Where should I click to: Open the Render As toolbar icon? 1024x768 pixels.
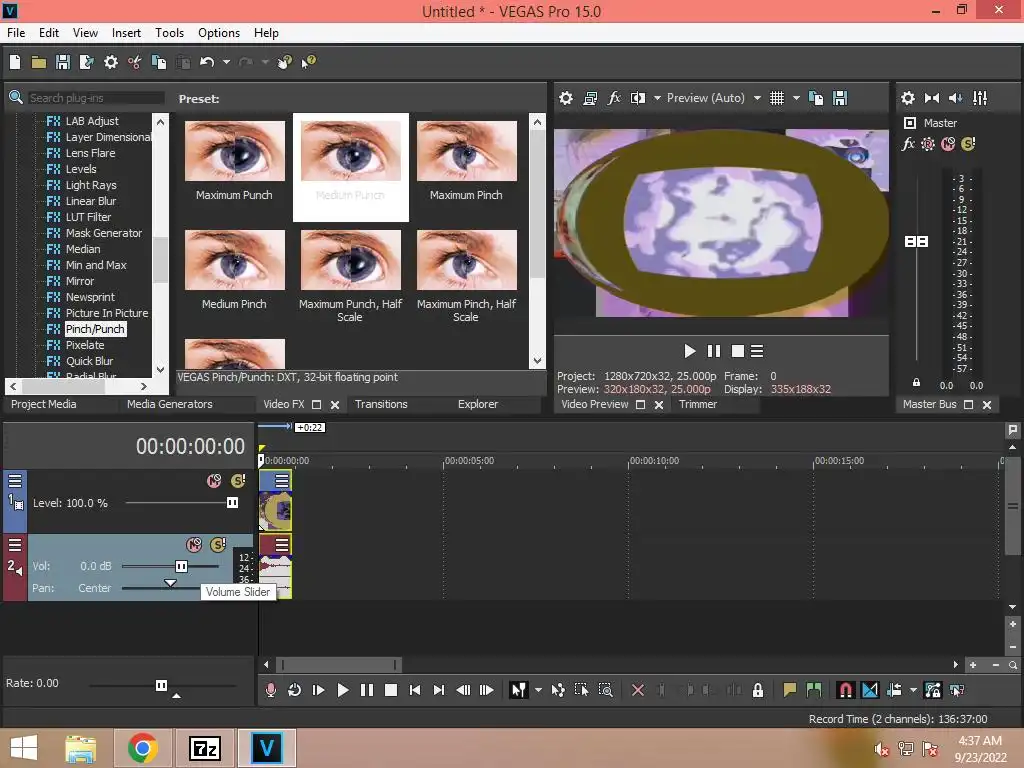tap(86, 62)
